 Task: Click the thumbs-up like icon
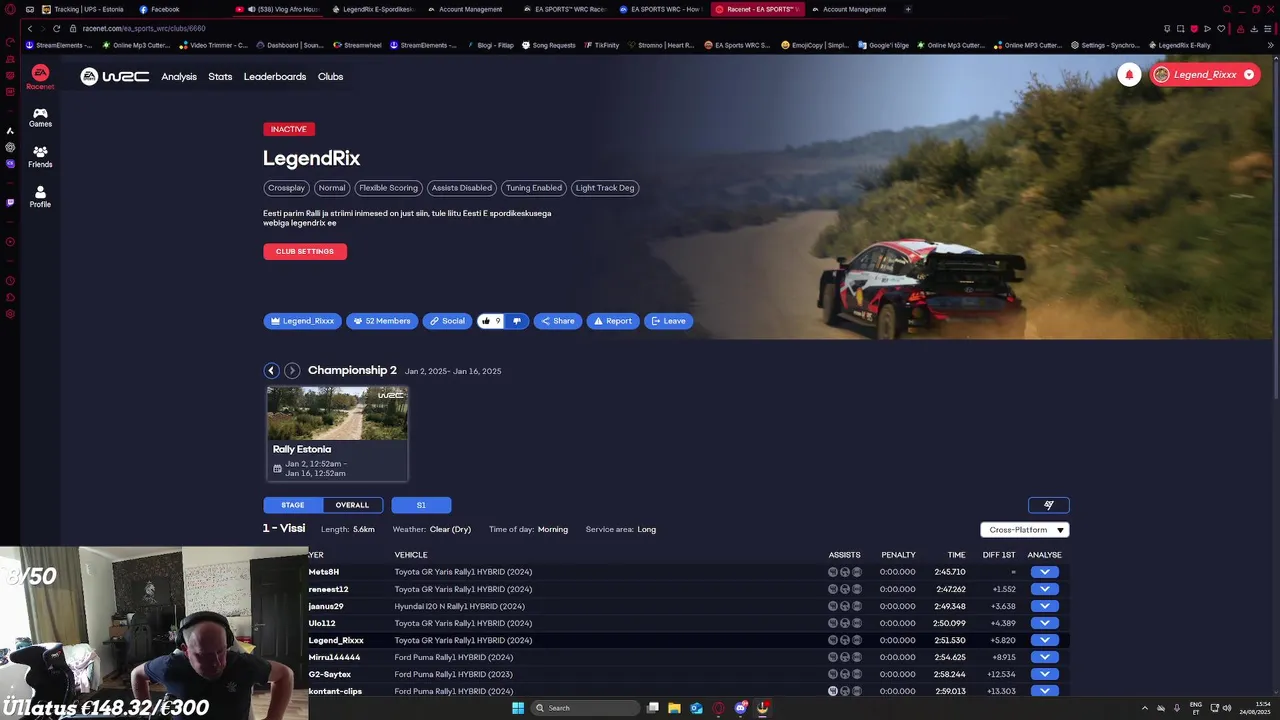tap(486, 321)
